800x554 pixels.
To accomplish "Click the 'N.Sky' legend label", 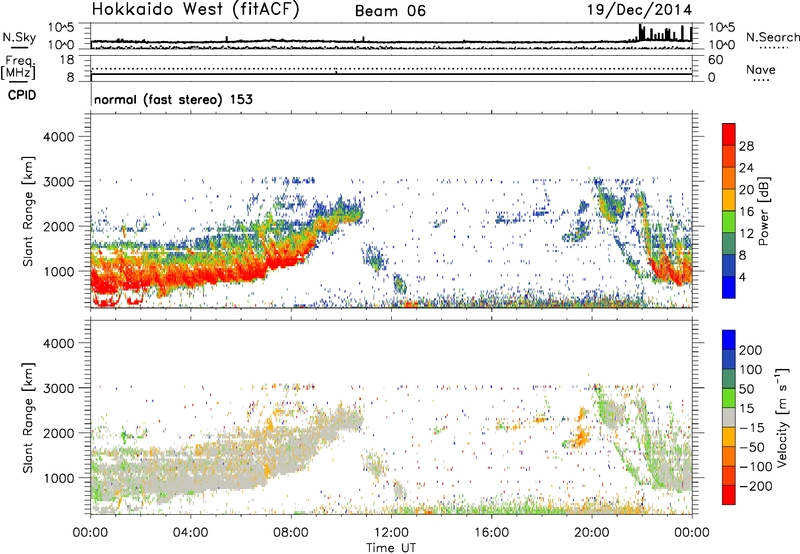I will [x=19, y=37].
